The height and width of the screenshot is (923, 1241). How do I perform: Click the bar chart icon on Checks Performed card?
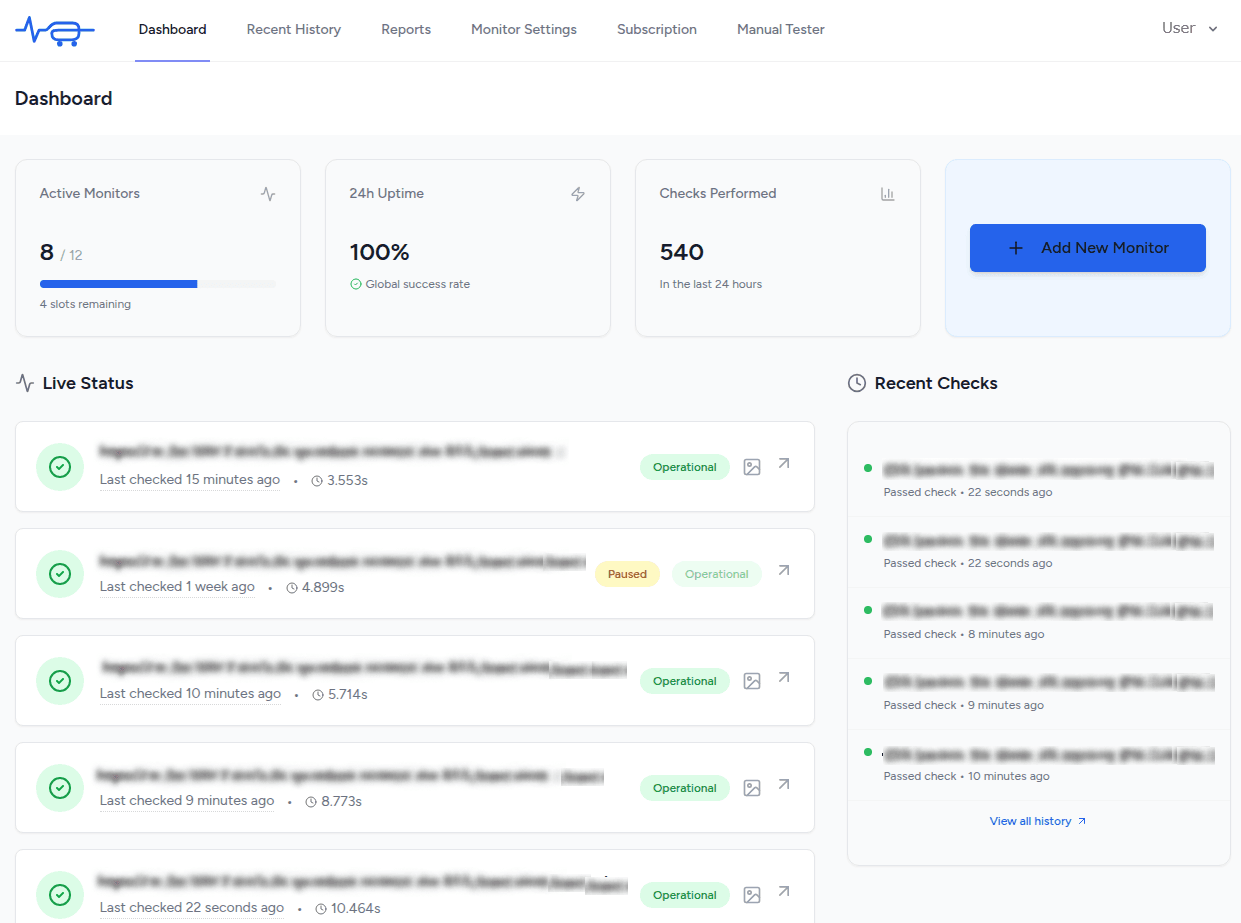pos(887,194)
